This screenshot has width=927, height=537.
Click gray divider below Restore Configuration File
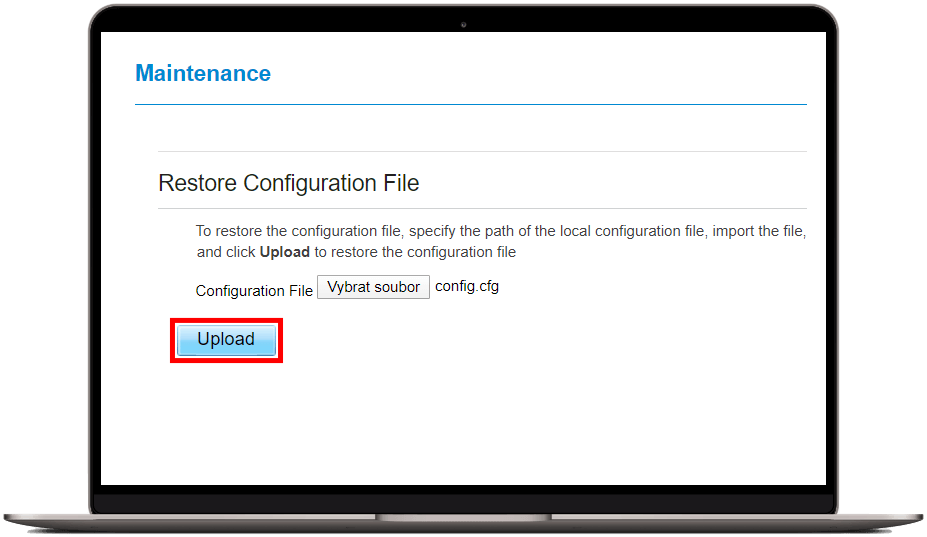[482, 208]
